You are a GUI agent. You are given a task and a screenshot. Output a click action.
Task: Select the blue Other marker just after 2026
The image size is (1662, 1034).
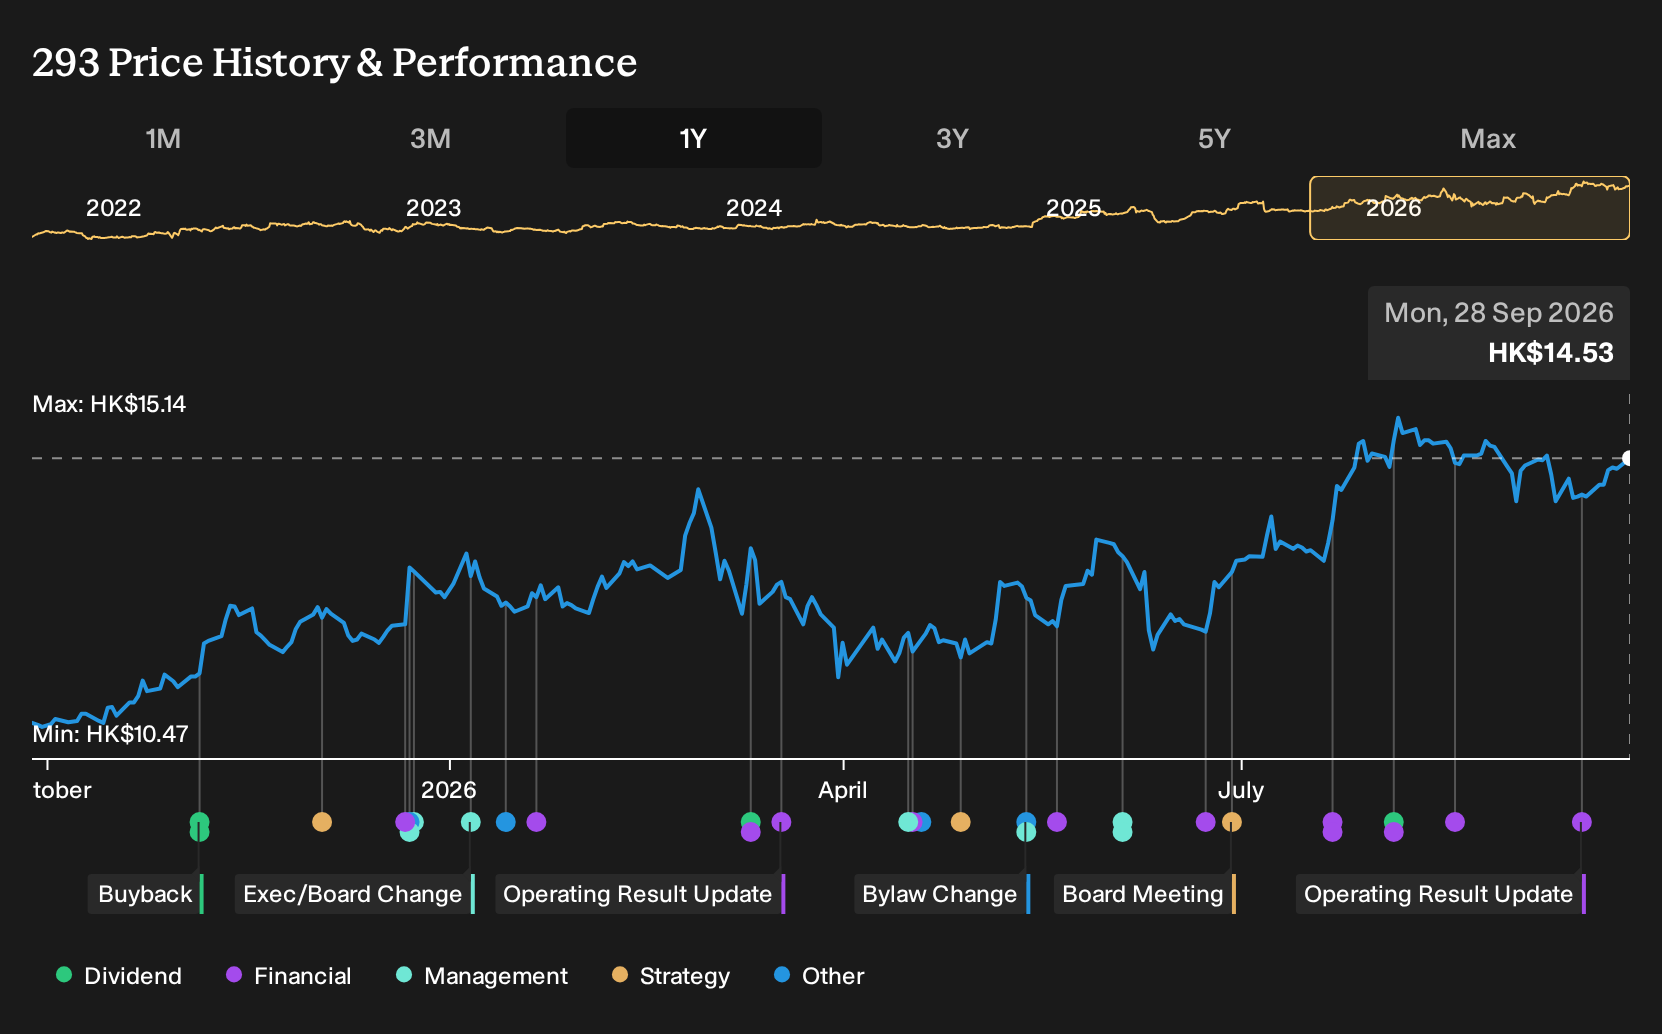tap(505, 822)
